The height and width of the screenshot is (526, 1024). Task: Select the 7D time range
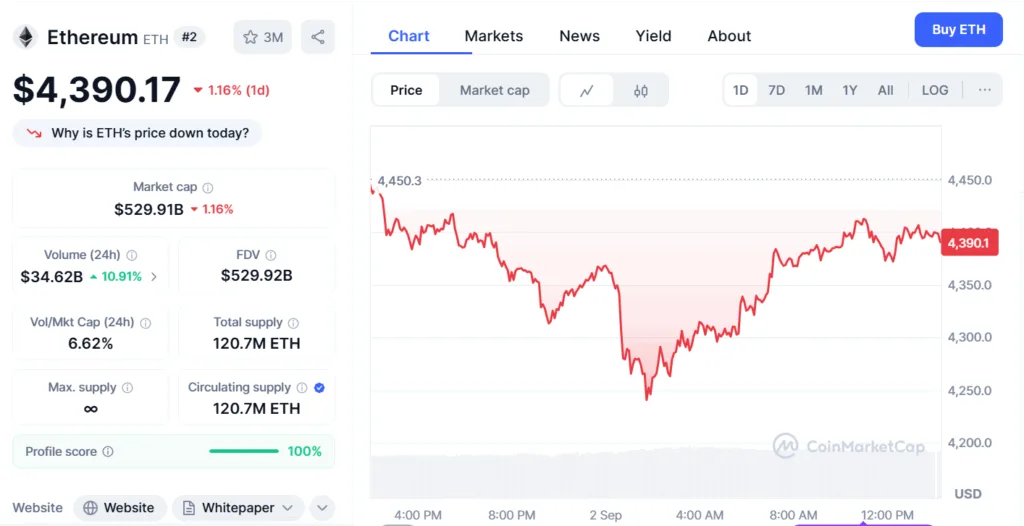tap(776, 90)
